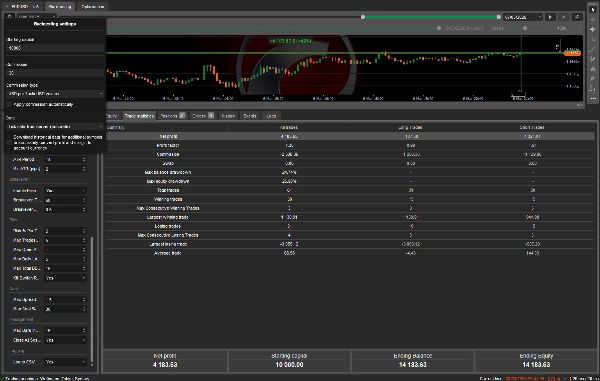Open the Data source dropdown in backtesting settings
Screen dimensions: 600x381
55,127
